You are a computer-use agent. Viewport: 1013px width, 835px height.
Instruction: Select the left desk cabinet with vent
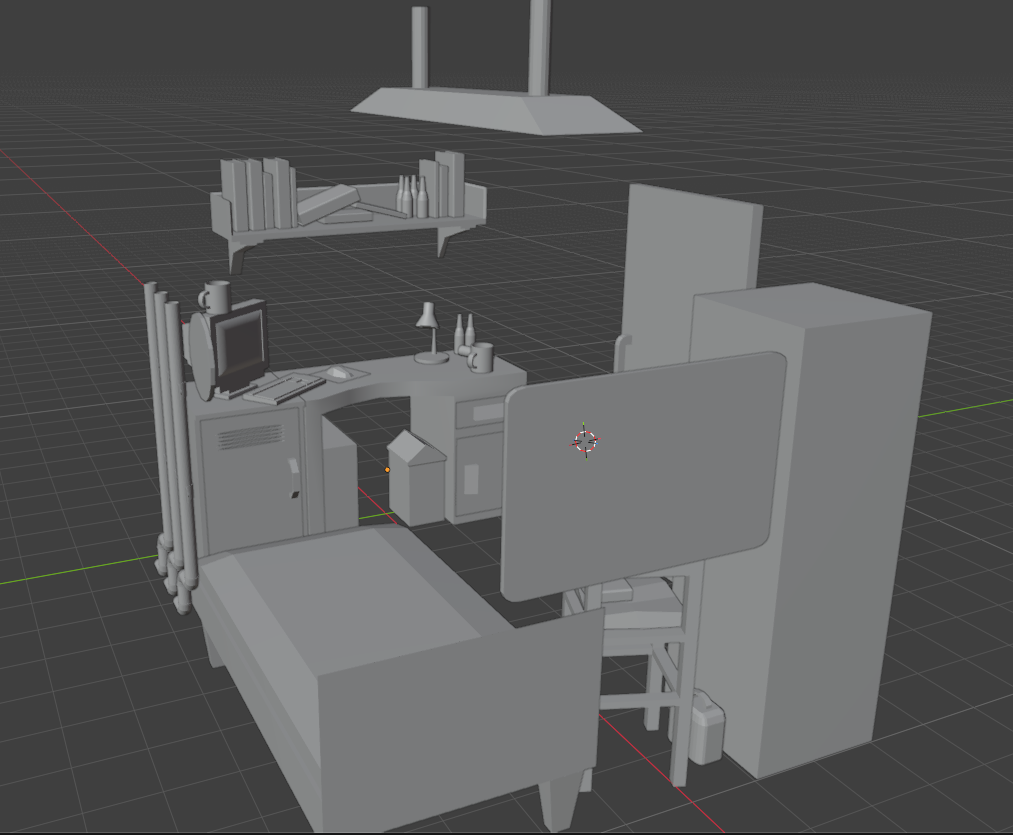(x=249, y=478)
